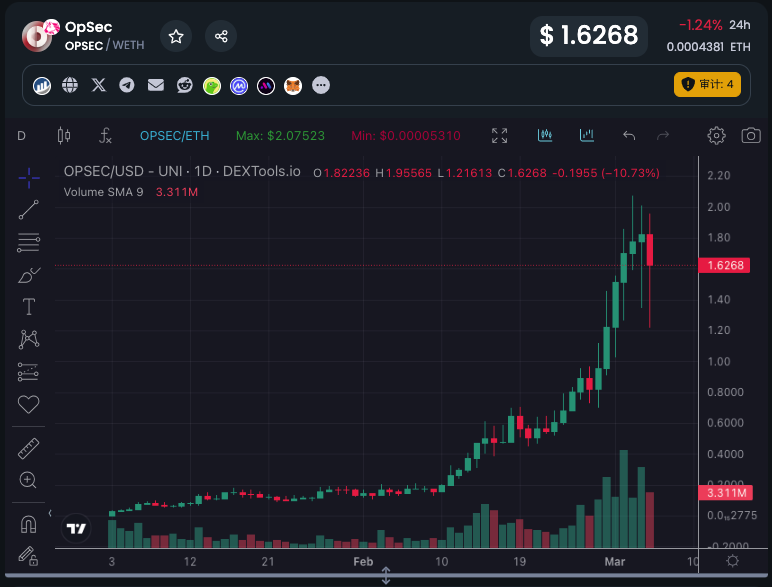Click the Mar date label on axis

[x=614, y=561]
